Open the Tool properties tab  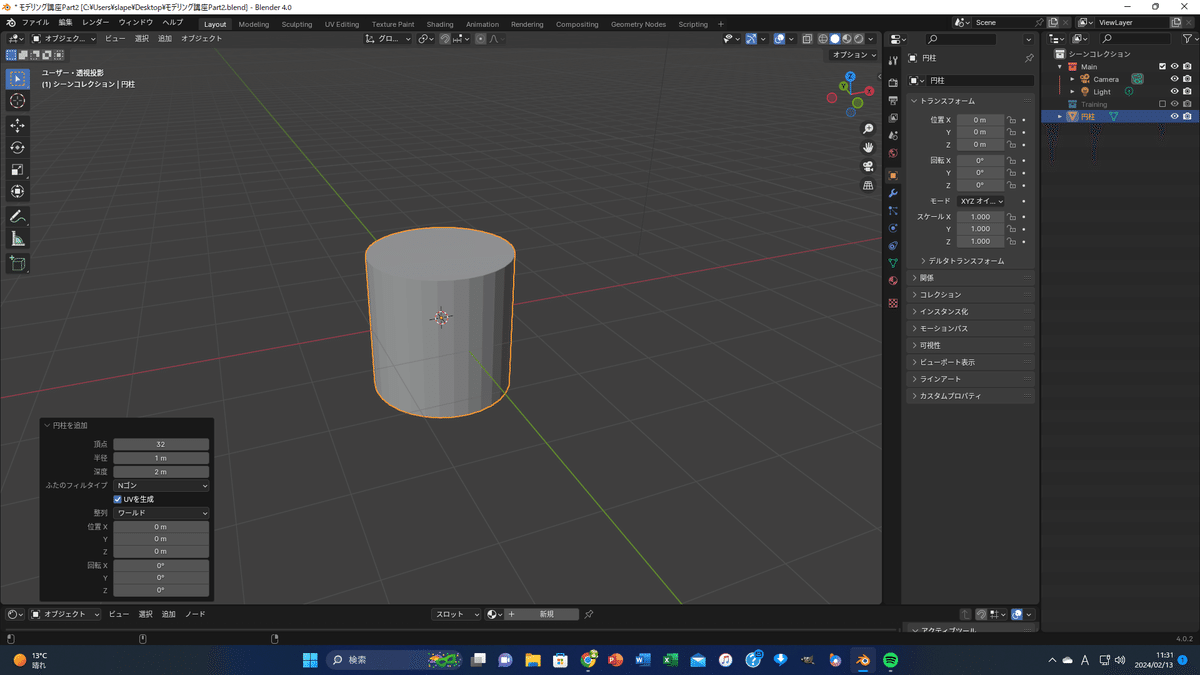(x=893, y=61)
